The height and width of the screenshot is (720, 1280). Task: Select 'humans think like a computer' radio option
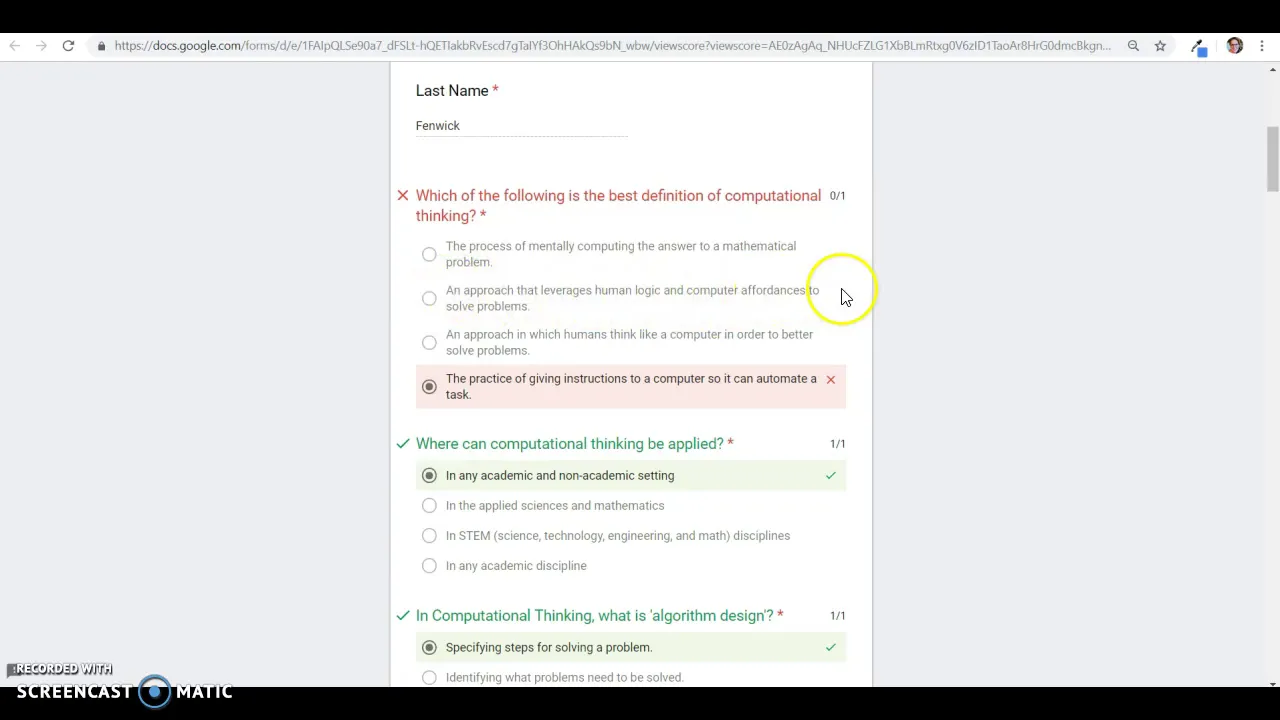[x=429, y=343]
